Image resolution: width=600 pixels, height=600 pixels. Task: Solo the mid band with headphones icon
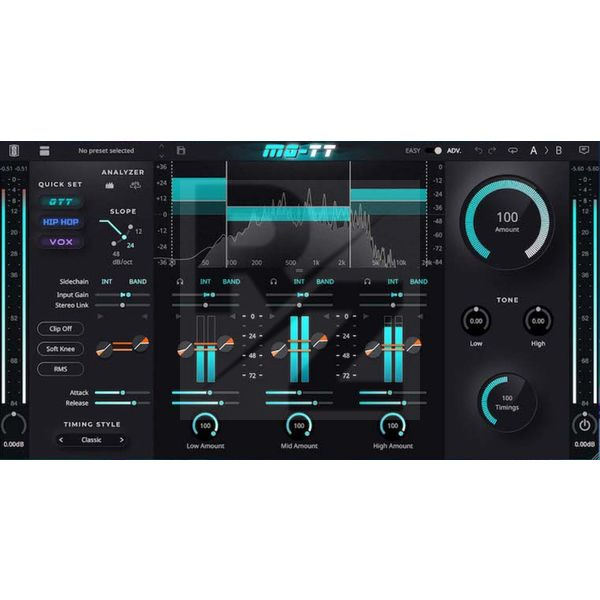(x=274, y=282)
